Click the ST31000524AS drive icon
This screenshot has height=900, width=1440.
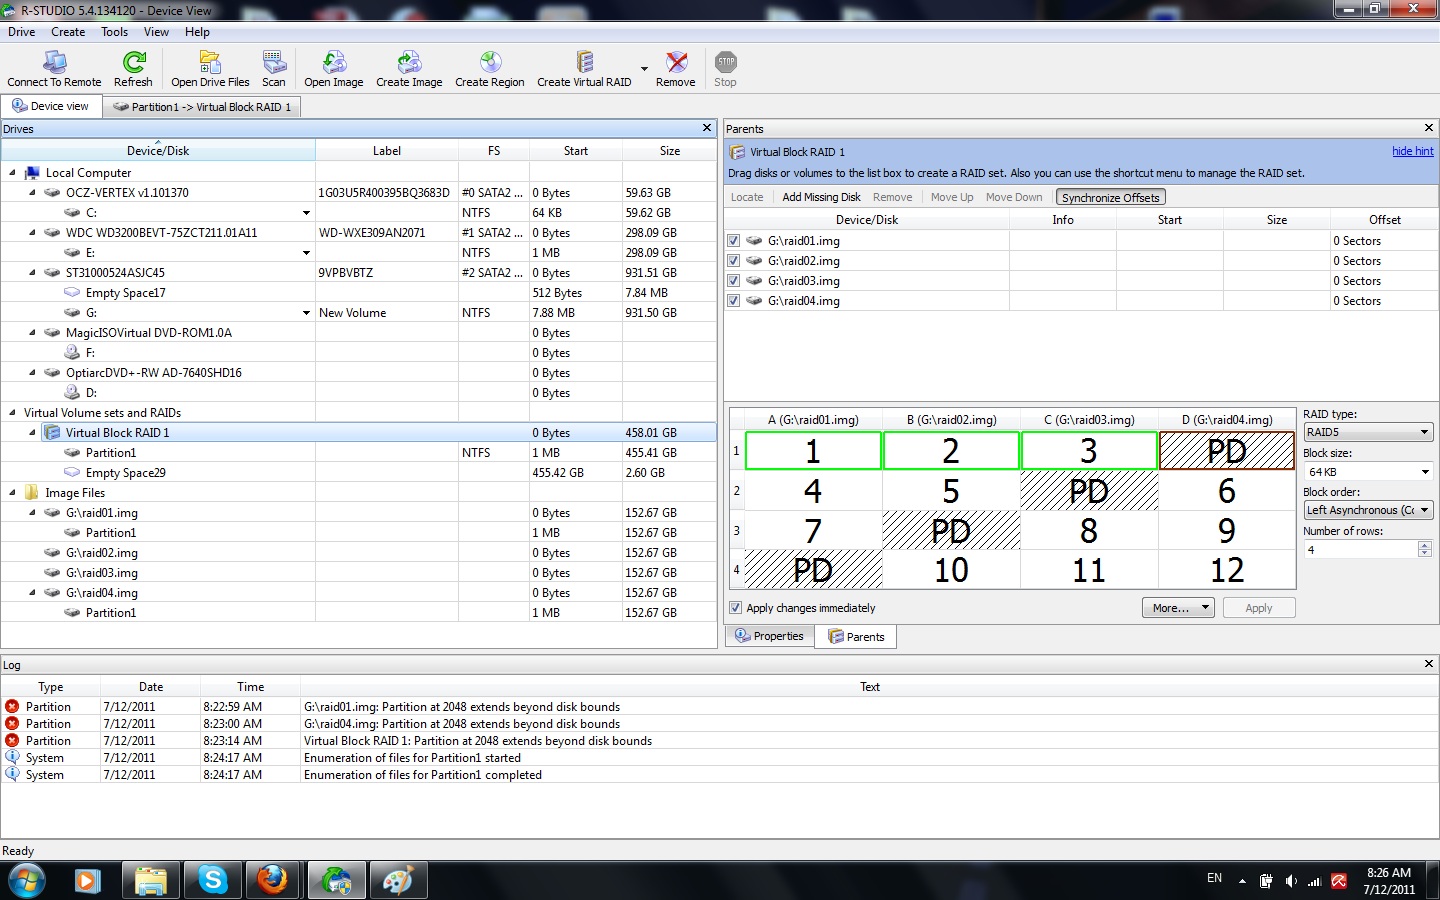[53, 273]
